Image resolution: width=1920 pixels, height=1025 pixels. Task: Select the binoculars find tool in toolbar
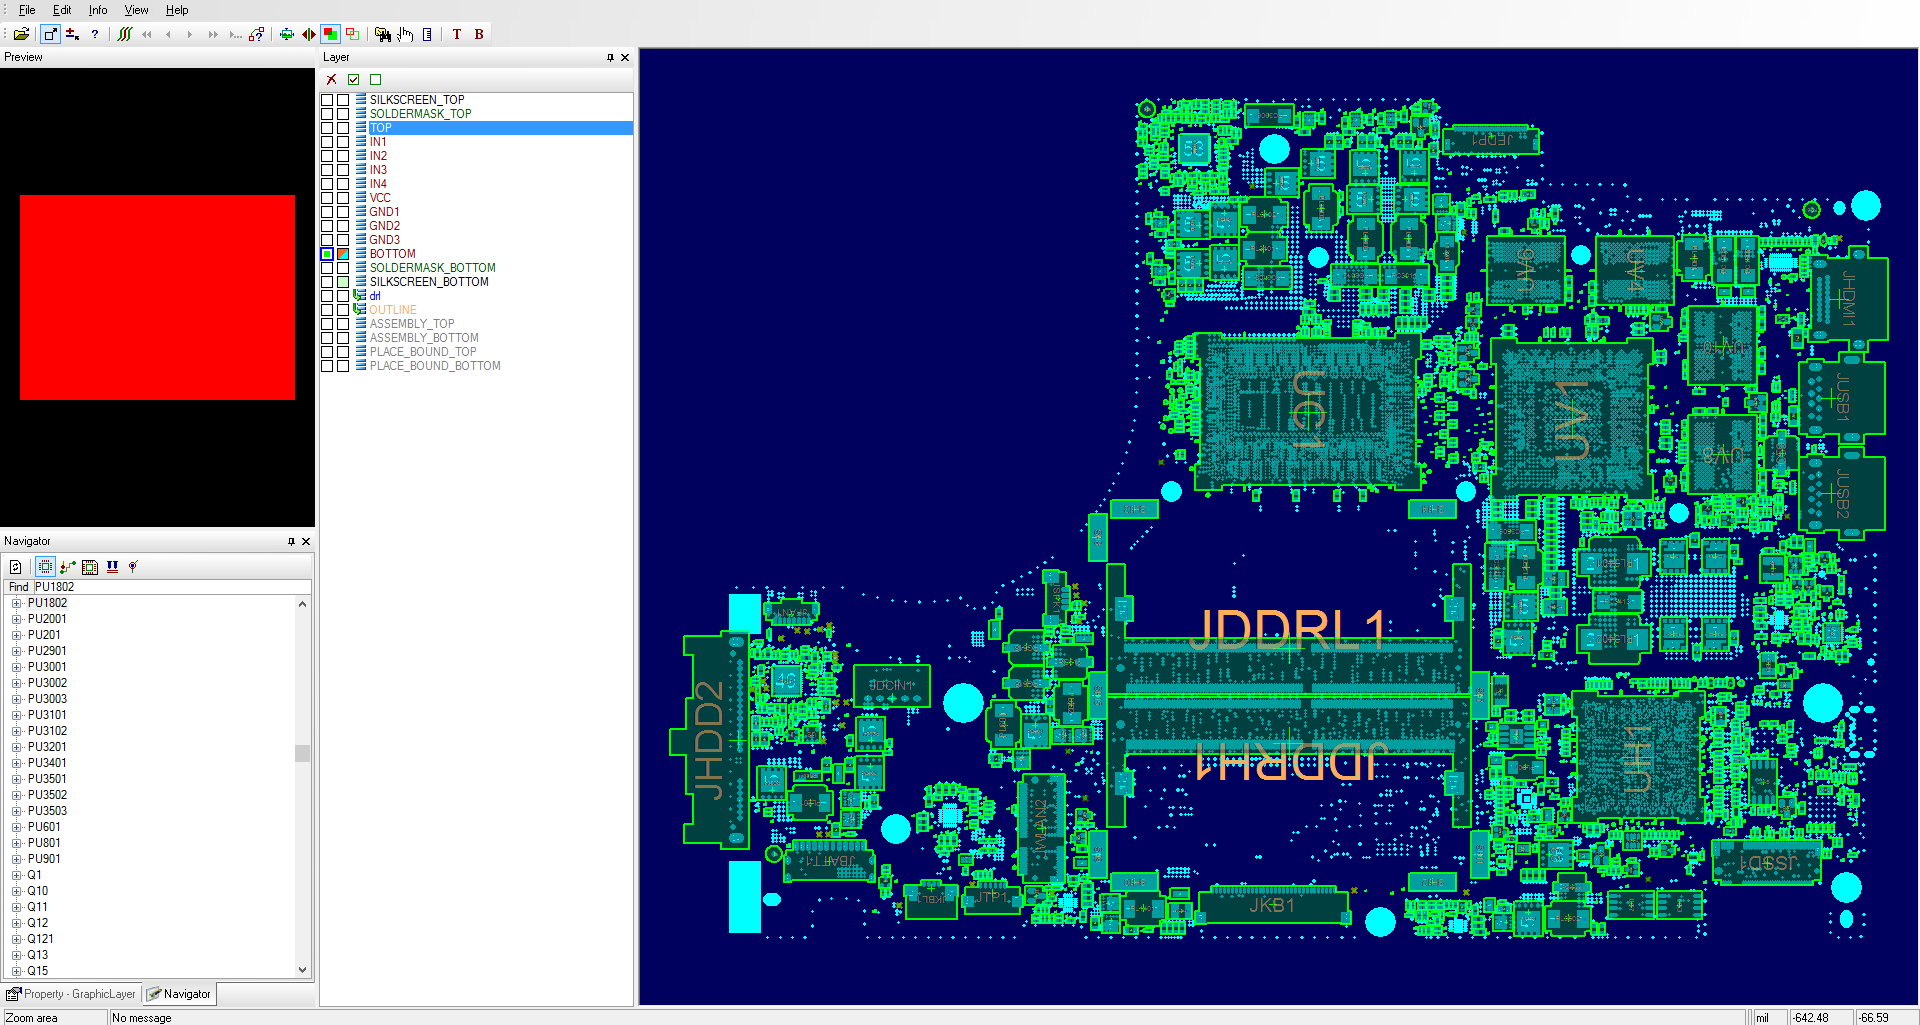(x=382, y=34)
